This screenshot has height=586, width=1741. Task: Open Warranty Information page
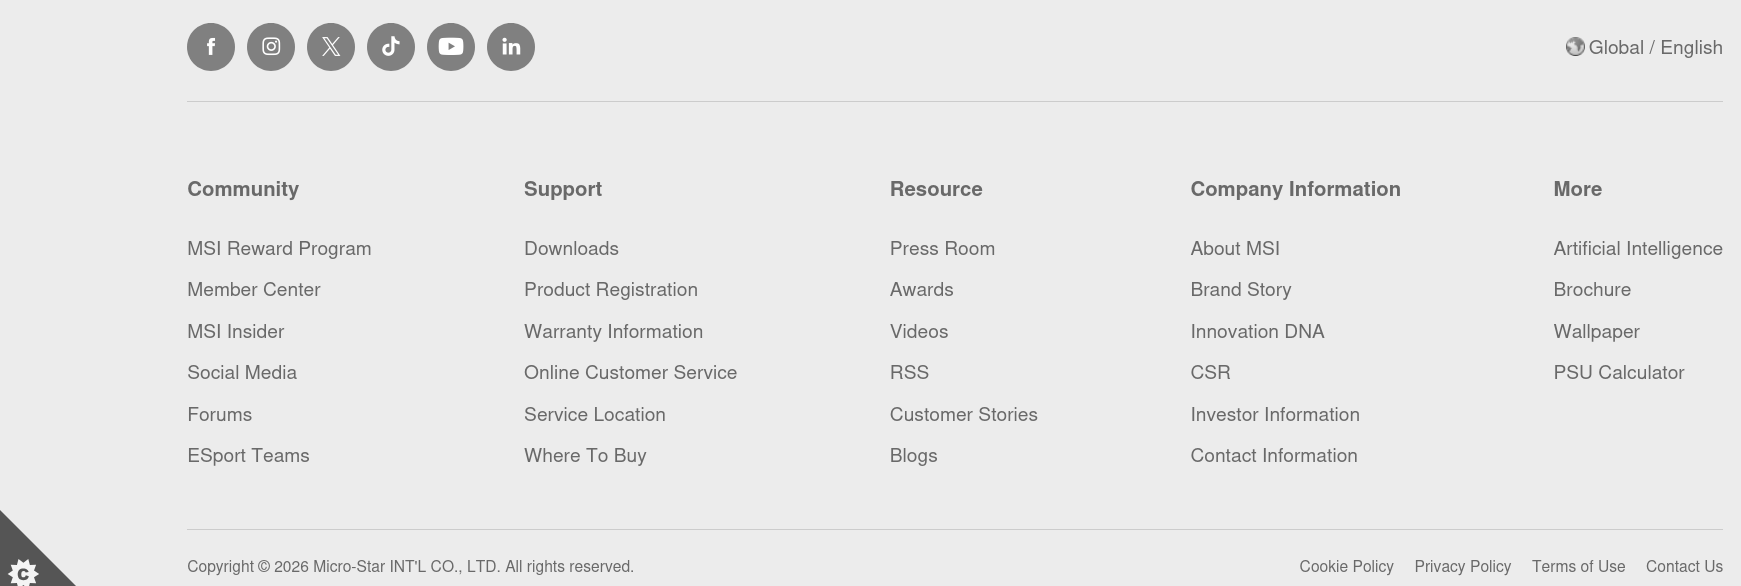coord(613,332)
